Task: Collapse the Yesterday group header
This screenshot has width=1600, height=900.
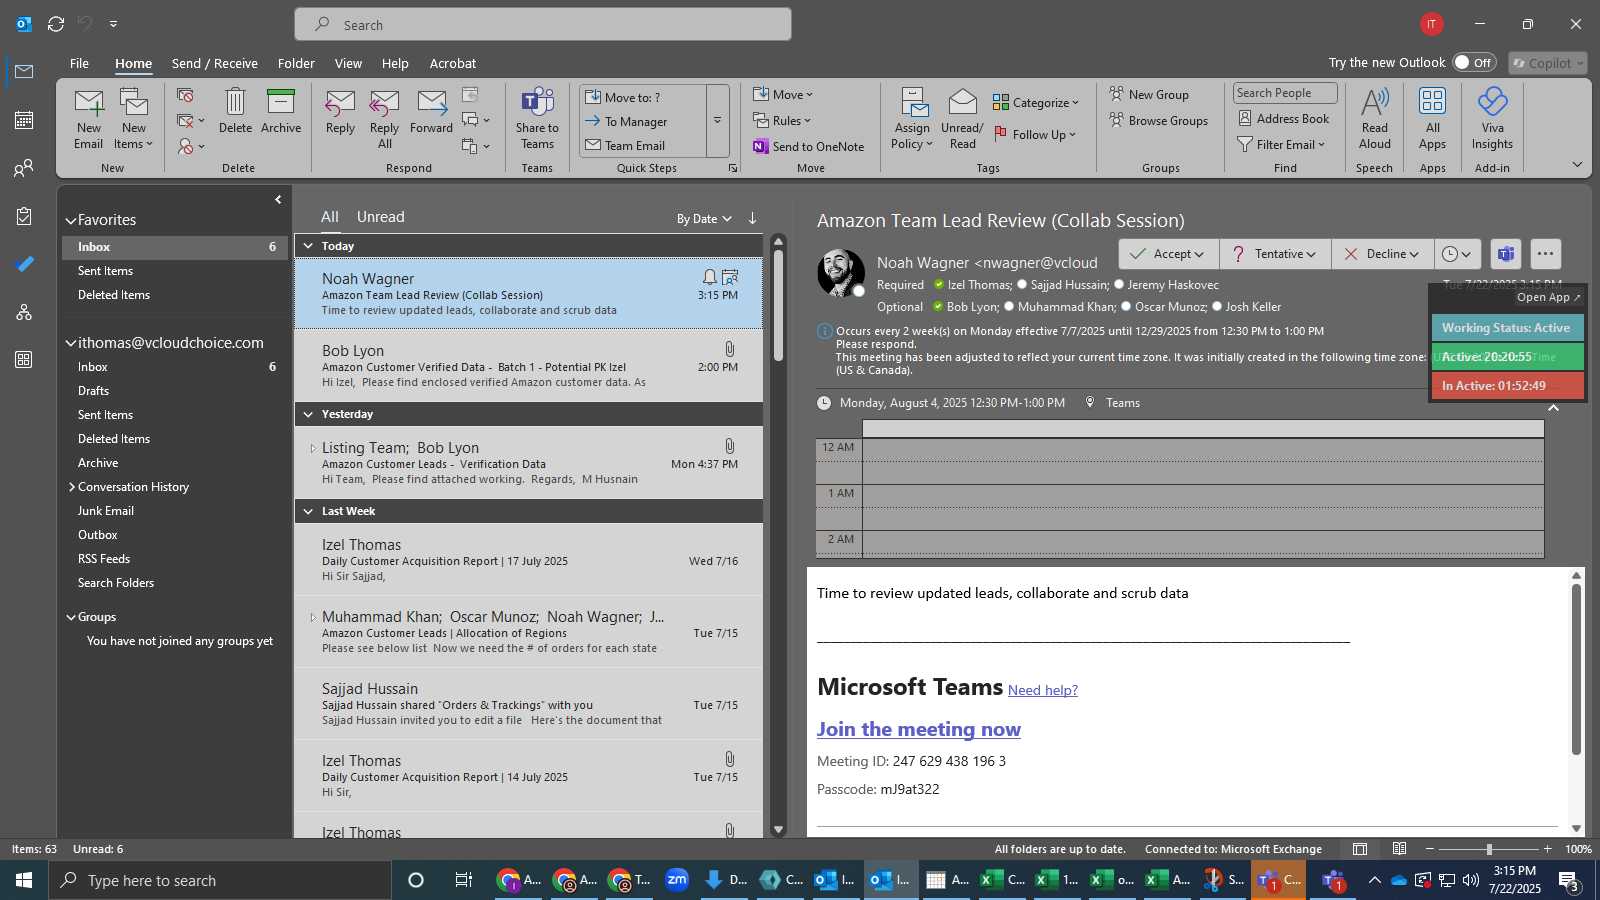Action: [x=308, y=414]
